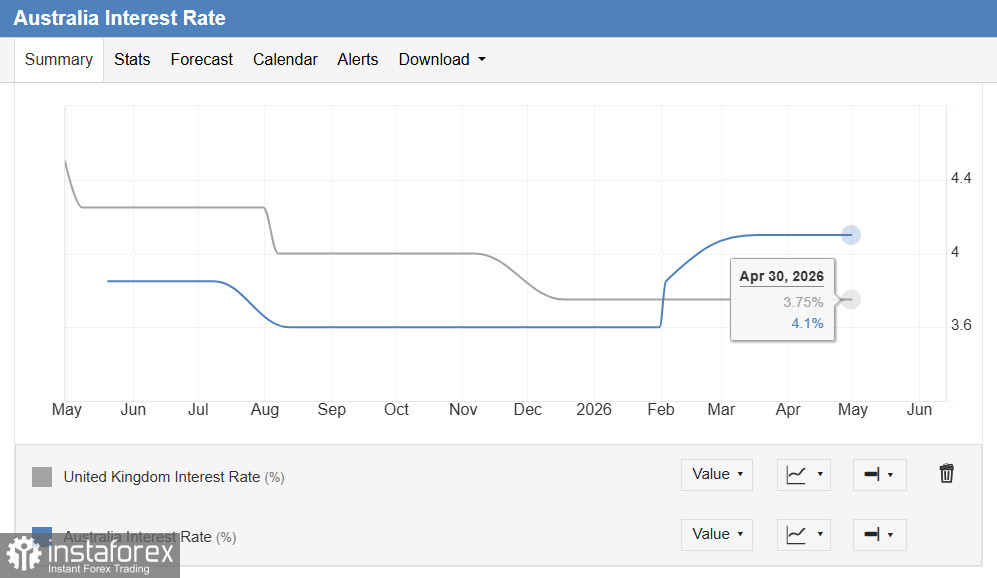997x578 pixels.
Task: Open Value dropdown for Australia Interest Rate
Action: 717,534
